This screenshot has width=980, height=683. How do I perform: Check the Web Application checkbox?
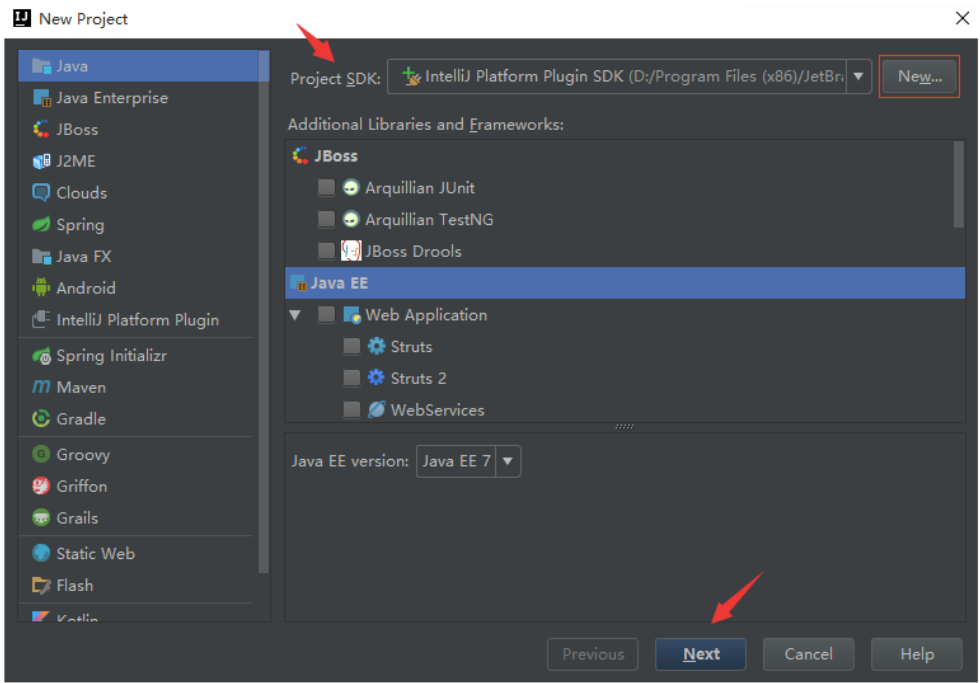tap(326, 314)
